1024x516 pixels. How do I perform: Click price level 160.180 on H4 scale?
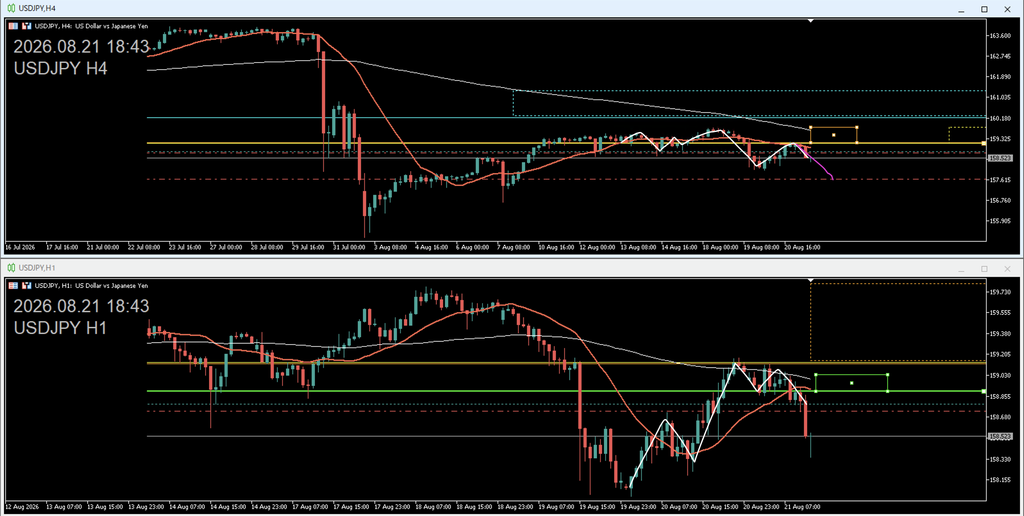coord(1000,118)
